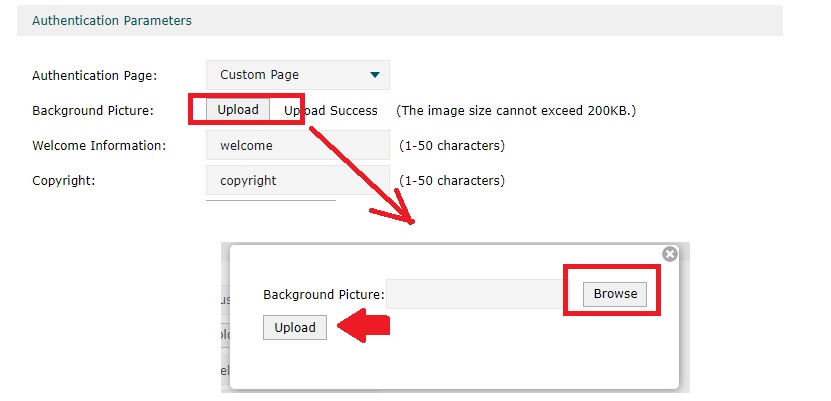The height and width of the screenshot is (401, 831).
Task: Click into the Copyright text field
Action: [297, 181]
